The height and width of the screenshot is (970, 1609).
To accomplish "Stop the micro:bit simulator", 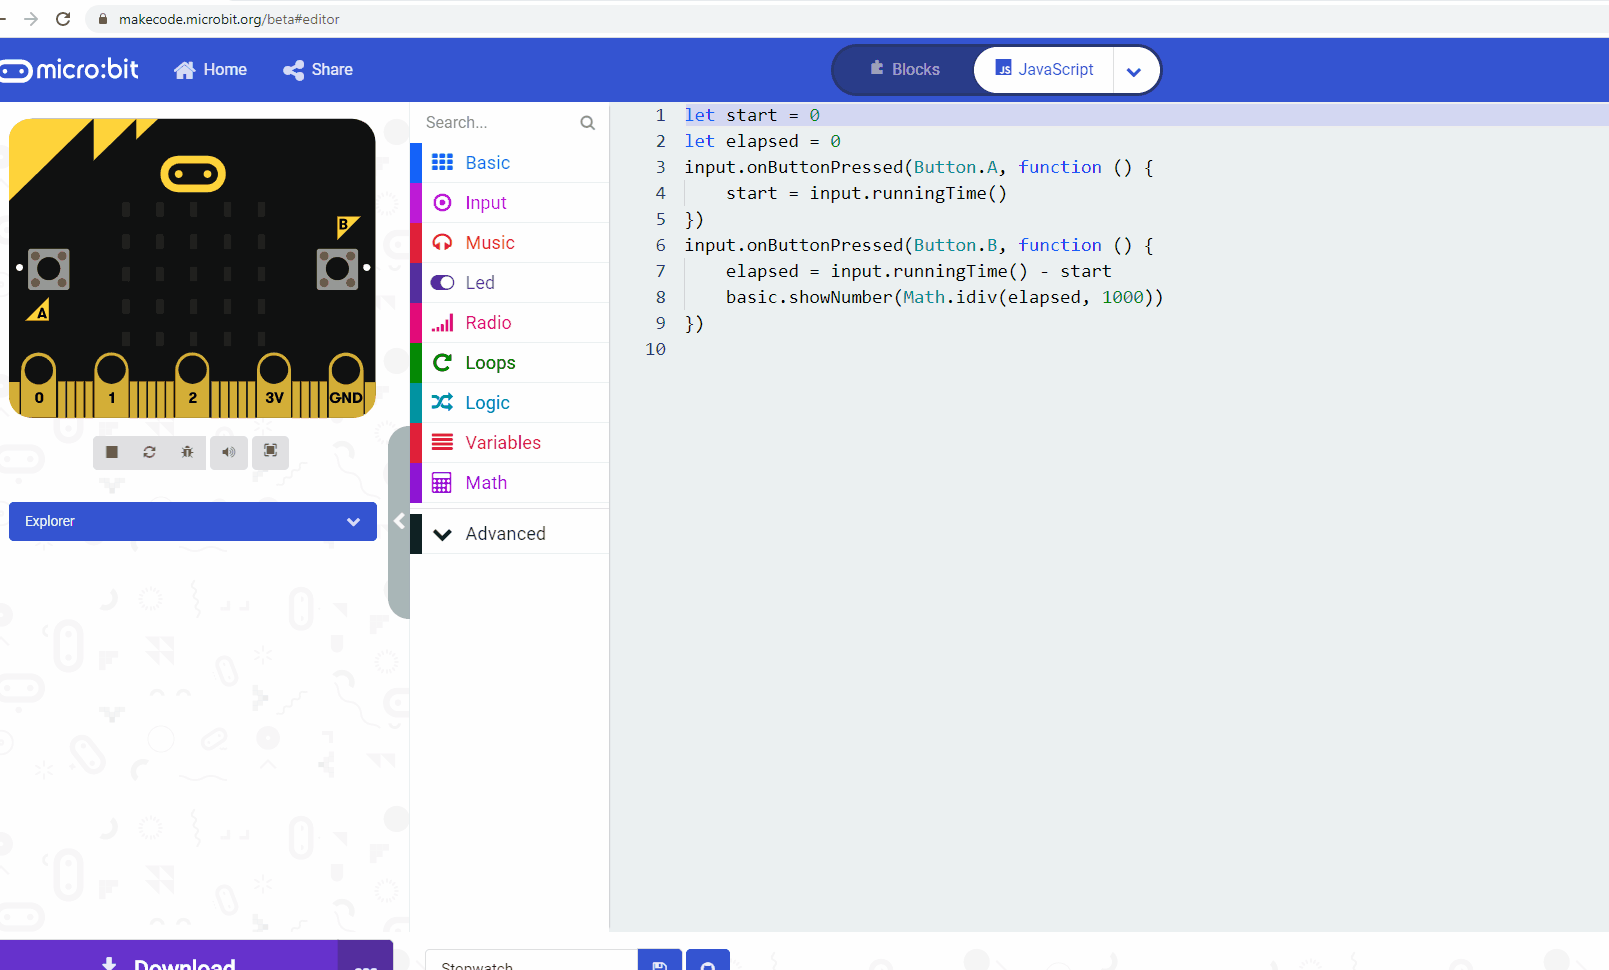I will (x=110, y=452).
